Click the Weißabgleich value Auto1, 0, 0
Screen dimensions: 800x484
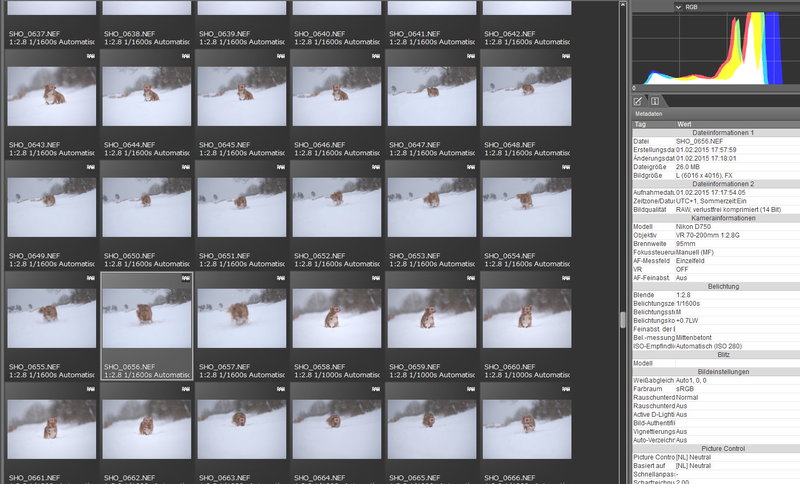click(x=691, y=380)
